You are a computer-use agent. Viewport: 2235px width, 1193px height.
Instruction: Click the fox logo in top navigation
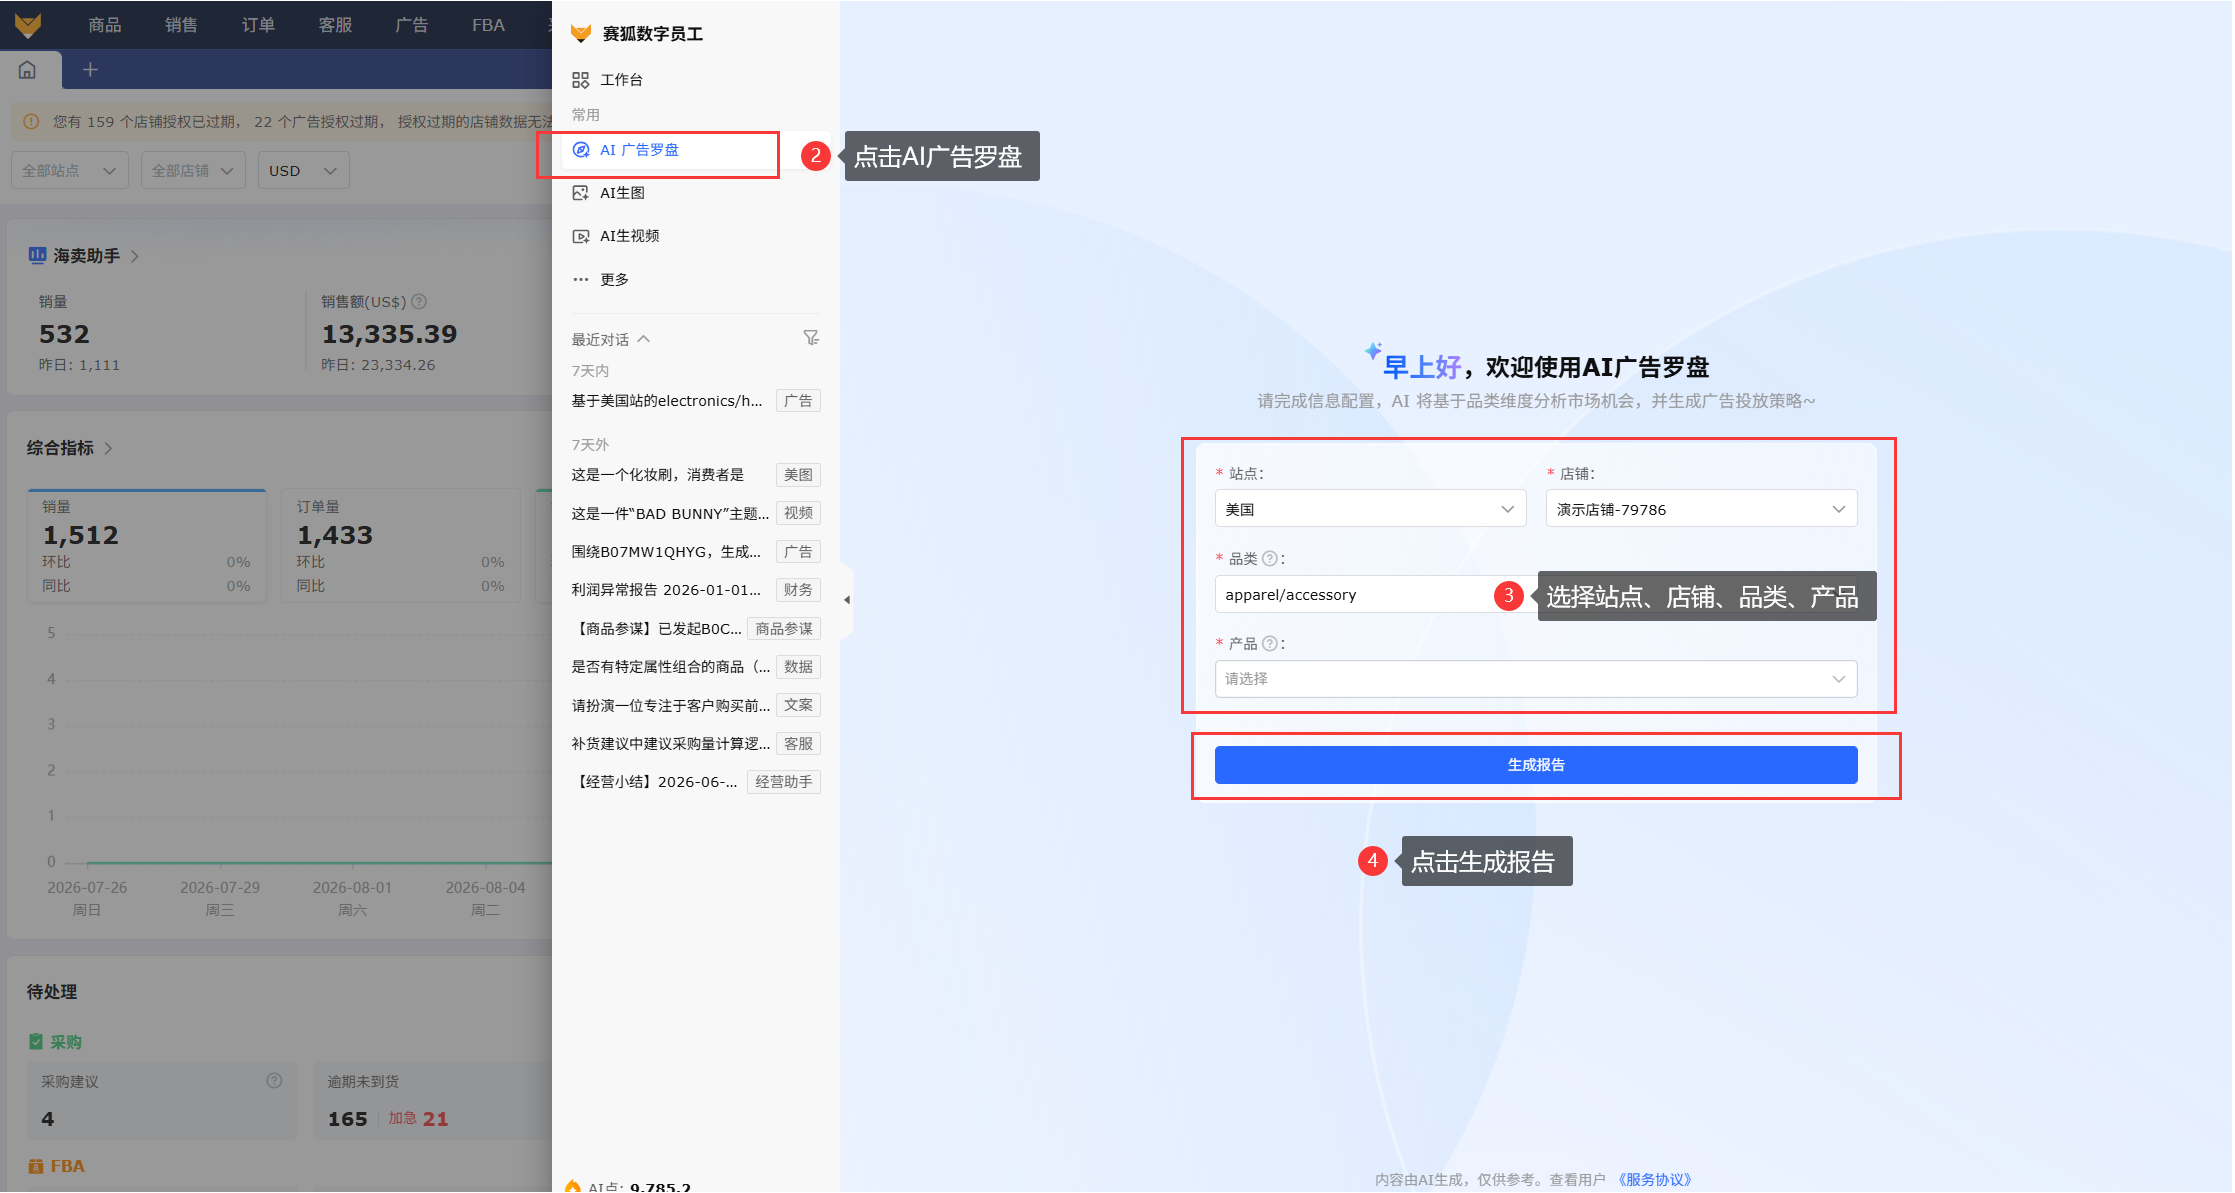click(28, 24)
